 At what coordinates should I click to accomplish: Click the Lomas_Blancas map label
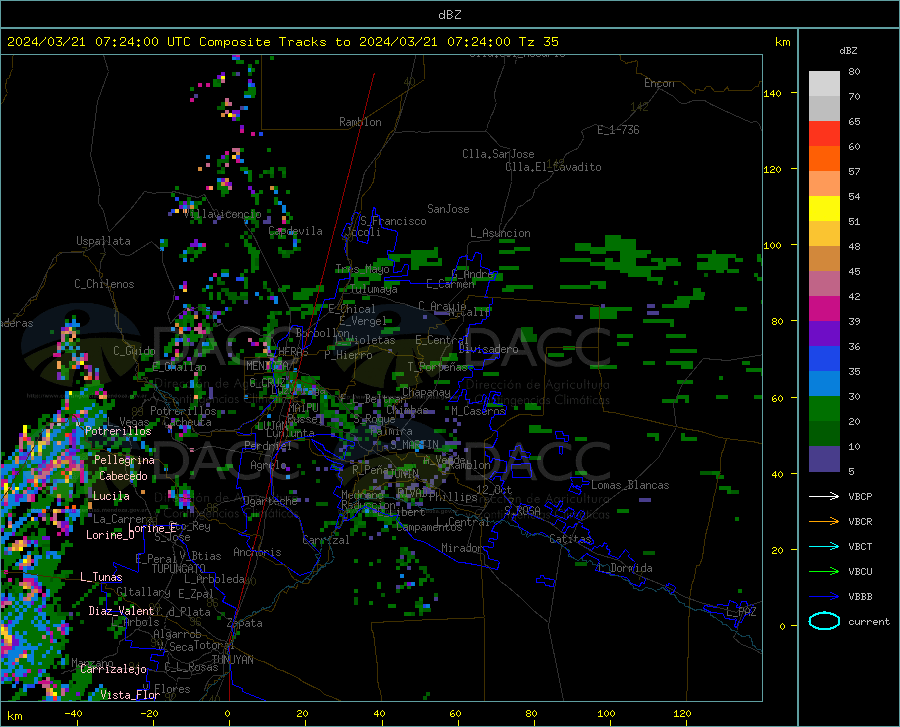click(x=630, y=485)
